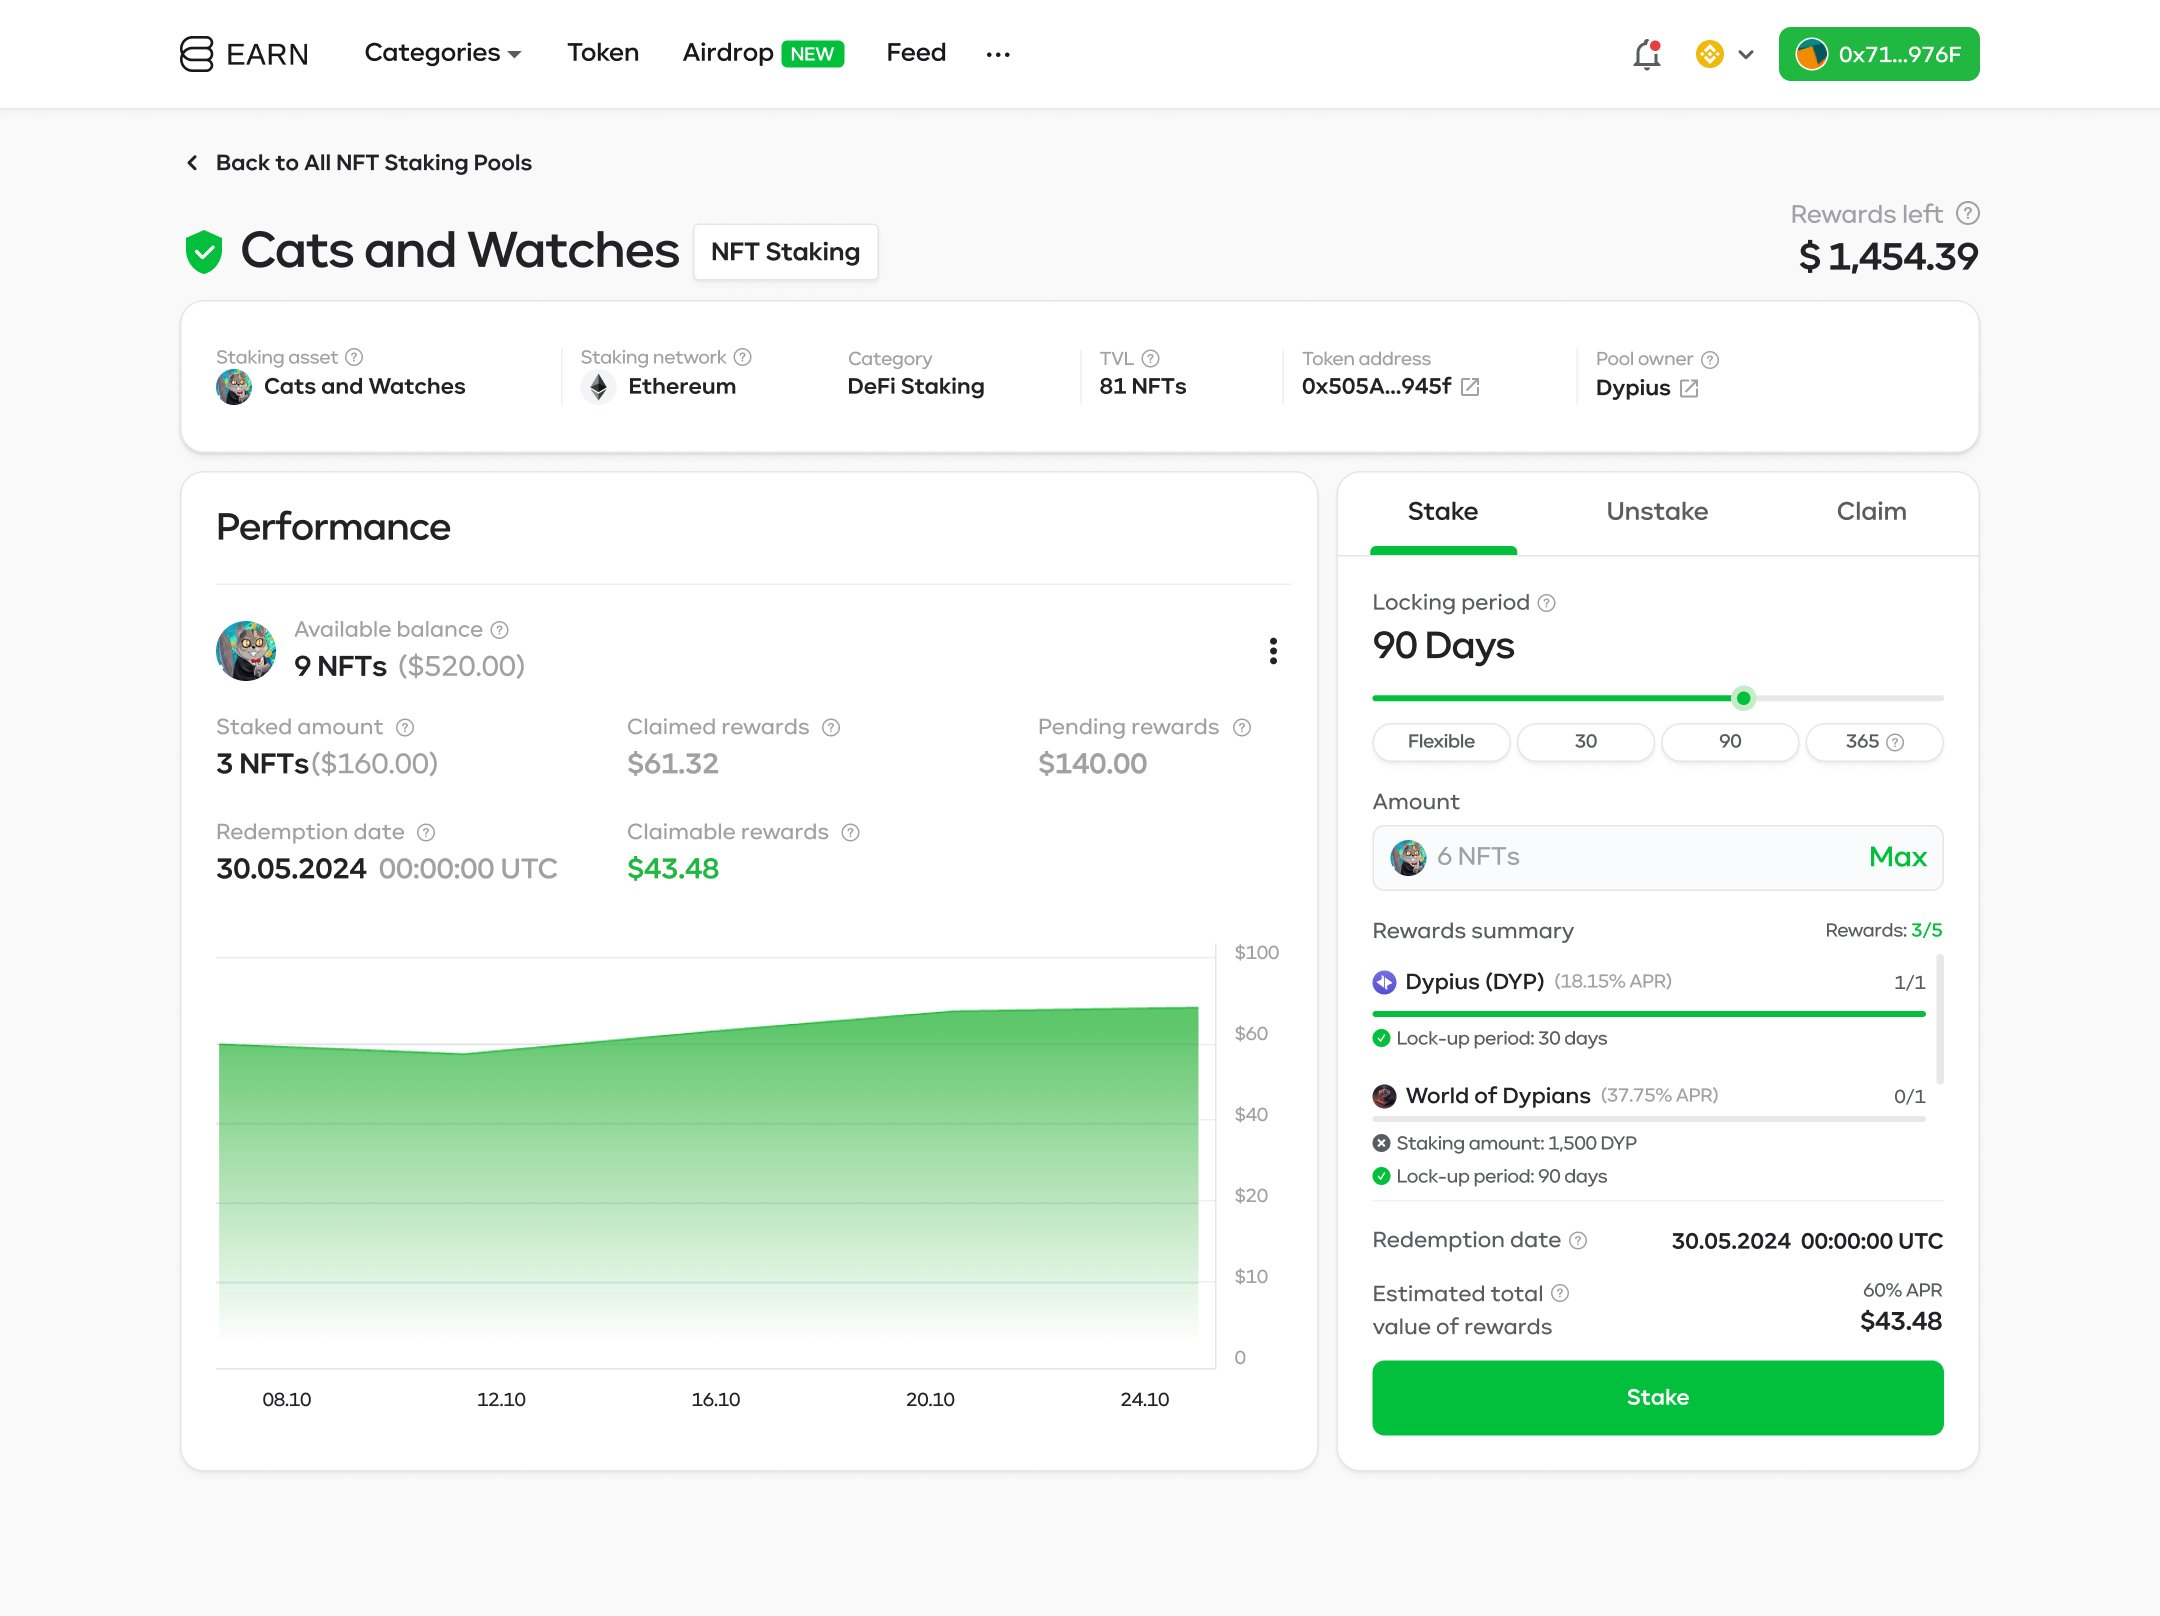The height and width of the screenshot is (1616, 2160).
Task: Open Token address external link icon
Action: 1470,387
